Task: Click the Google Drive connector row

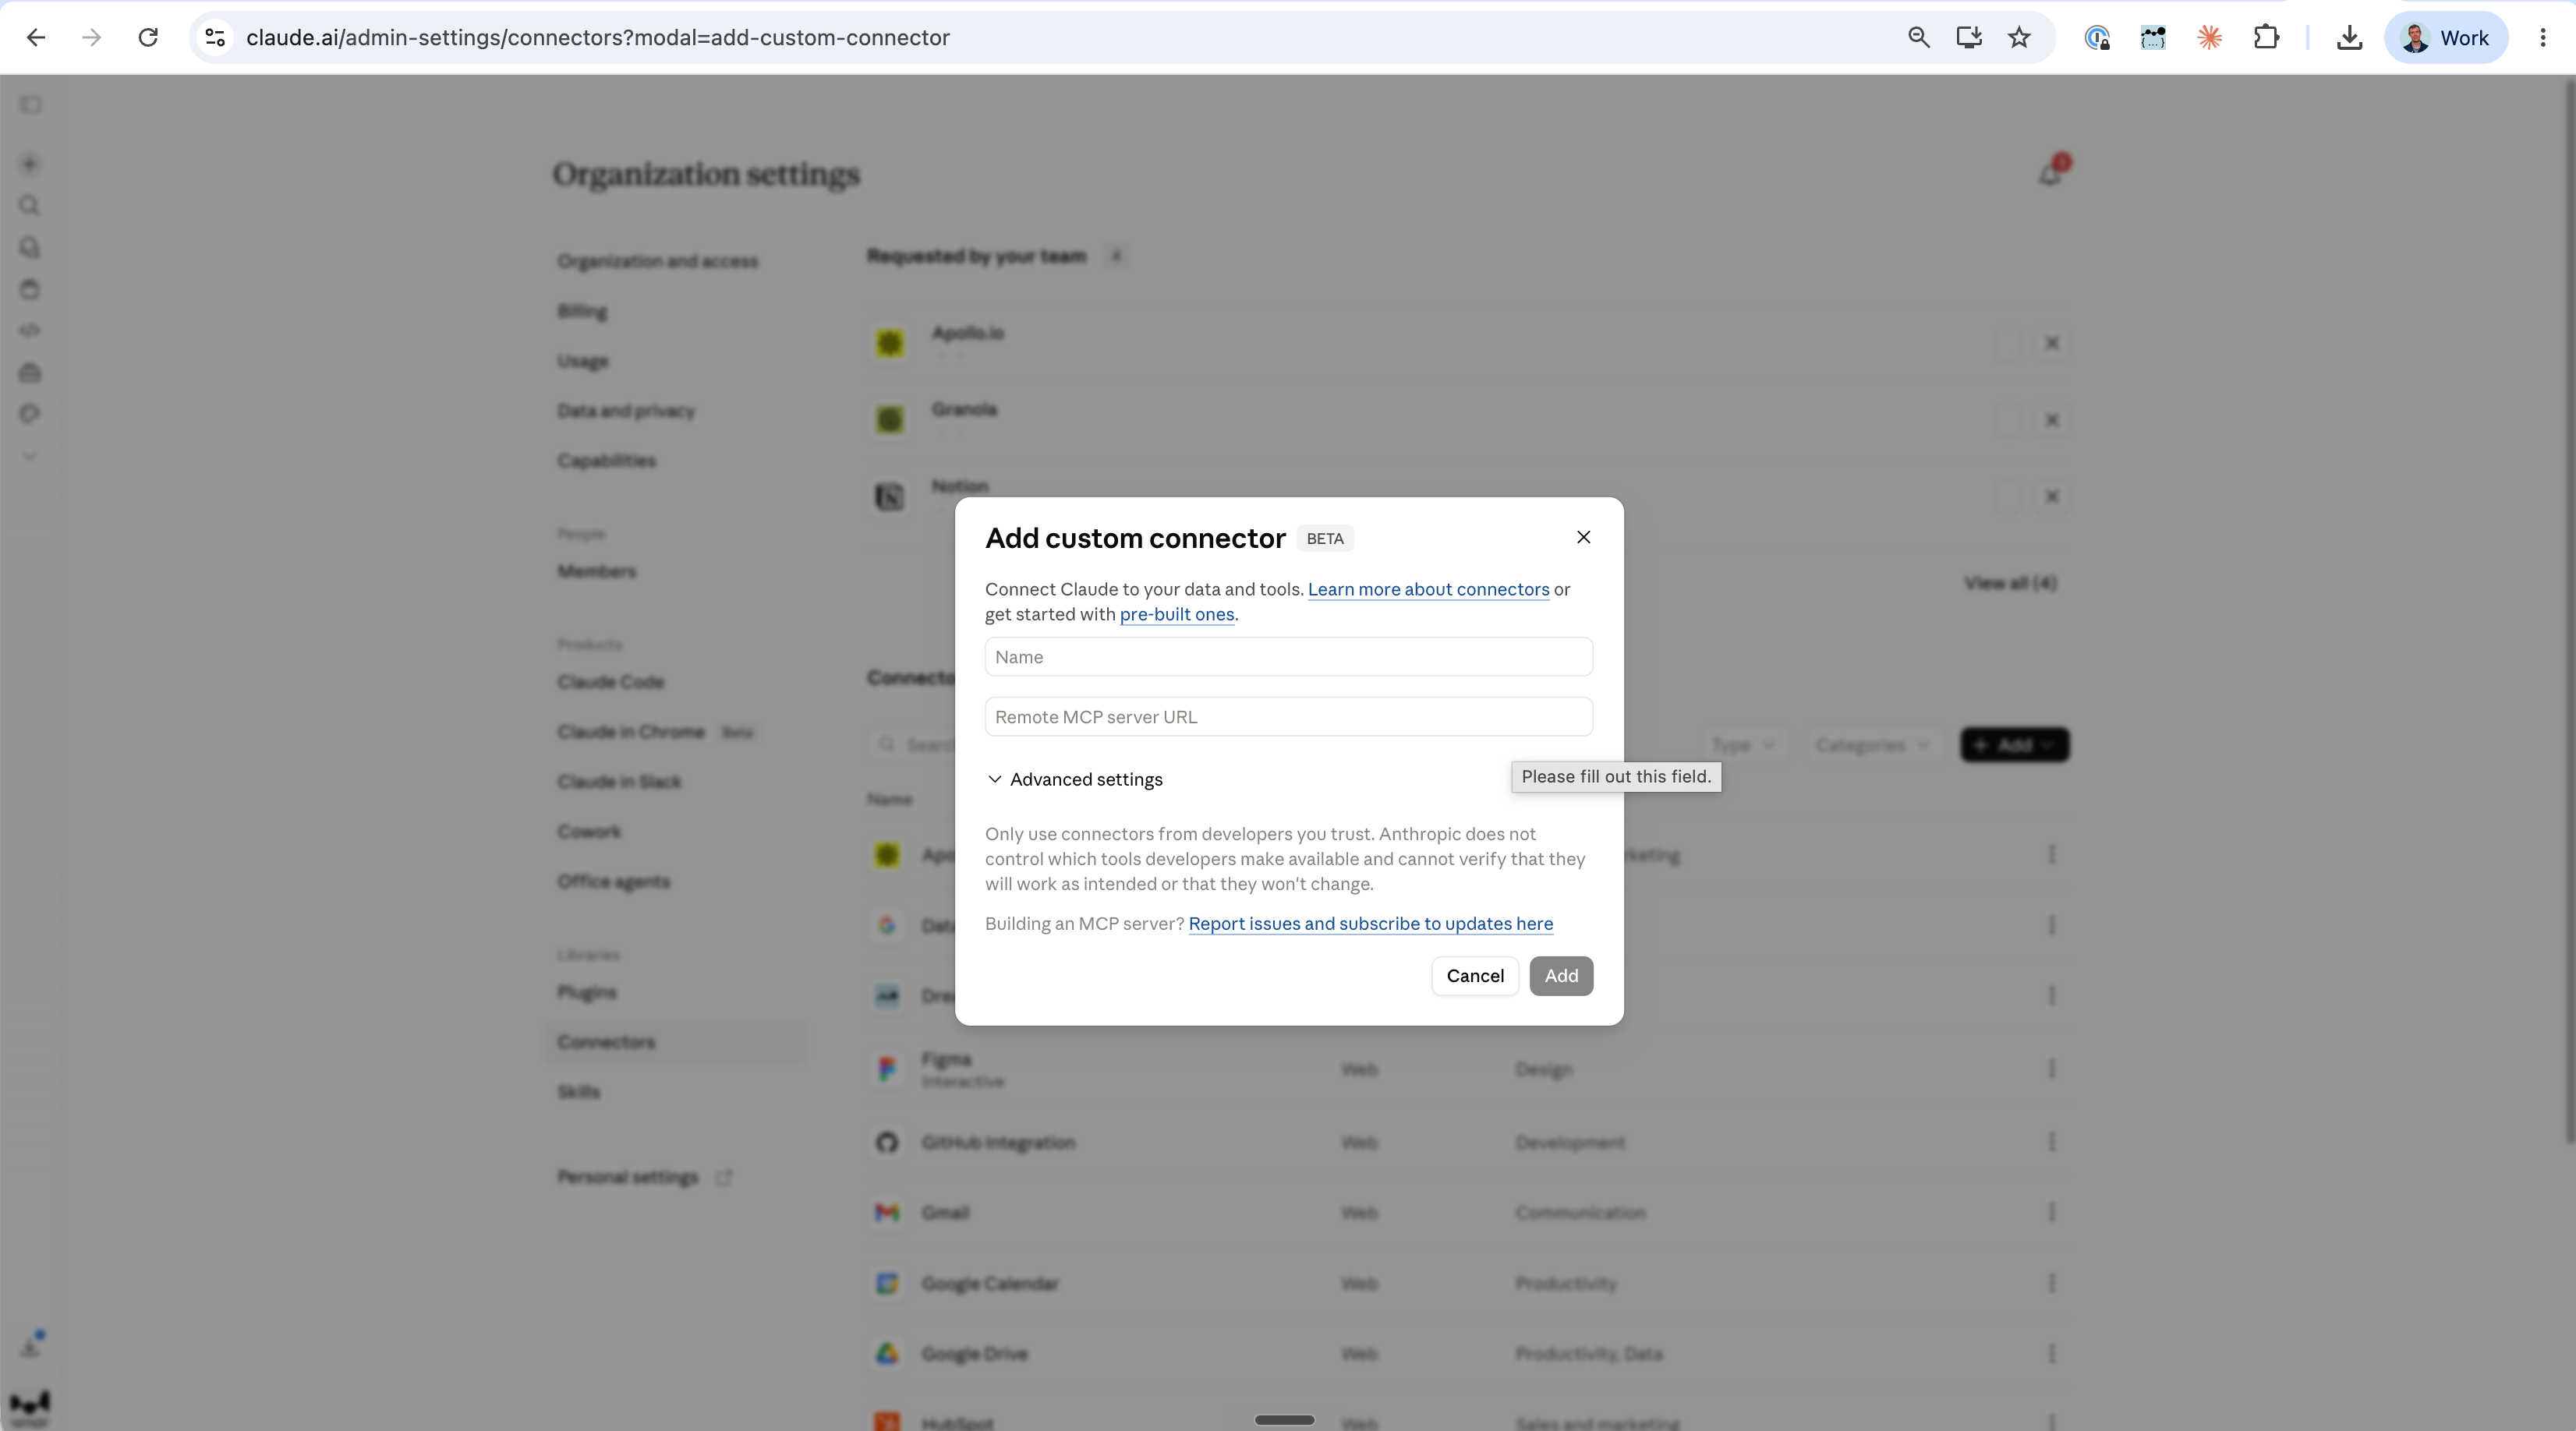Action: click(x=1468, y=1354)
